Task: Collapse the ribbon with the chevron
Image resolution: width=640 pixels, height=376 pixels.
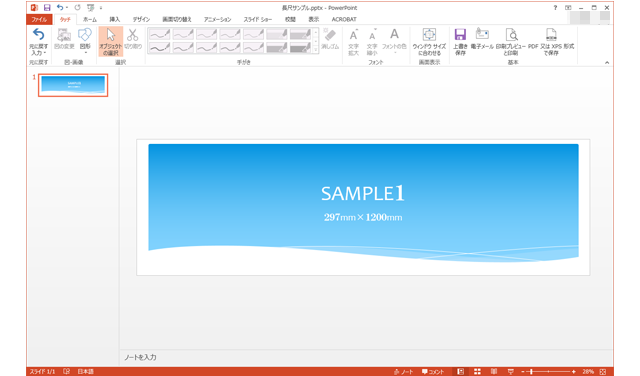Action: [x=607, y=62]
